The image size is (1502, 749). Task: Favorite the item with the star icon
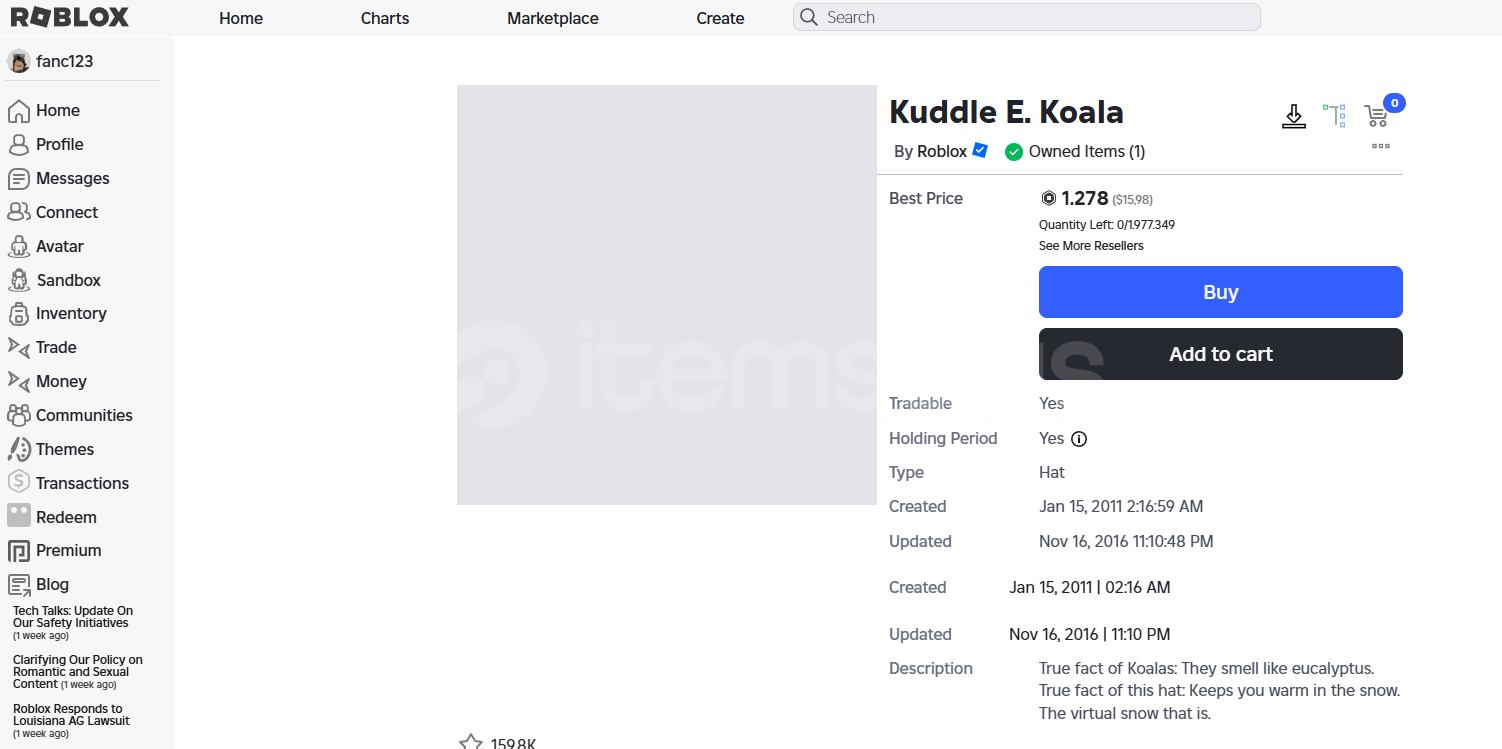click(470, 742)
